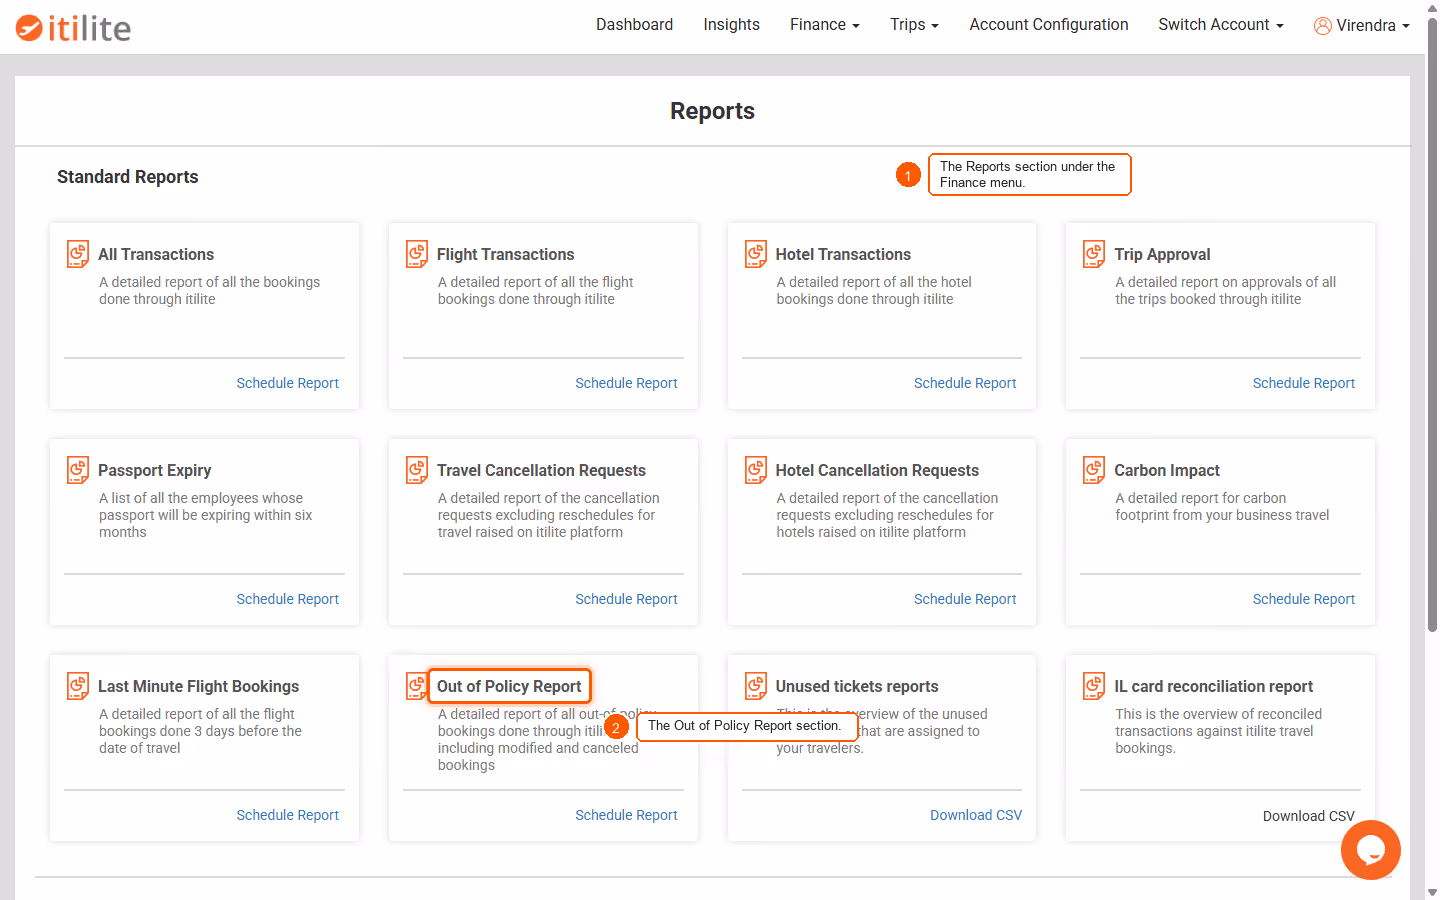This screenshot has width=1440, height=900.
Task: Click the Hotel Transactions card title
Action: 843,254
